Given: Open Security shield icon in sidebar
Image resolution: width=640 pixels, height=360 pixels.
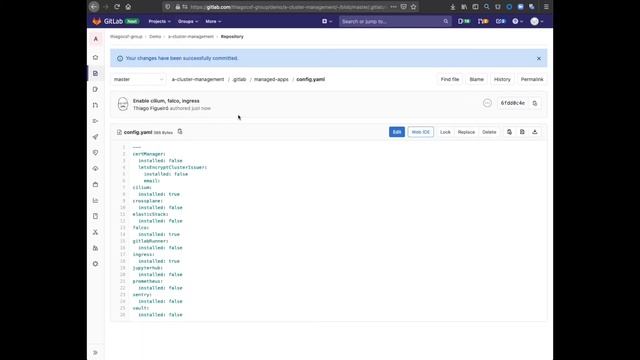Looking at the screenshot, I should [96, 153].
